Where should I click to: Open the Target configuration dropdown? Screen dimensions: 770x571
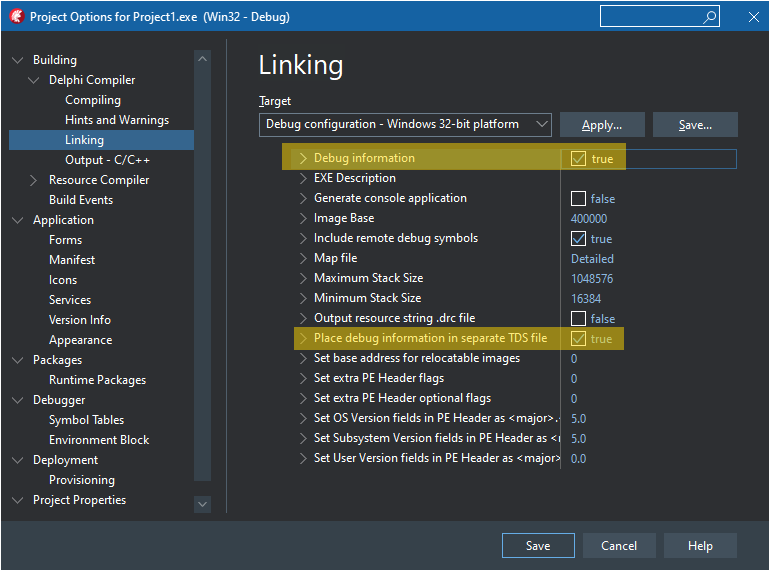[541, 125]
